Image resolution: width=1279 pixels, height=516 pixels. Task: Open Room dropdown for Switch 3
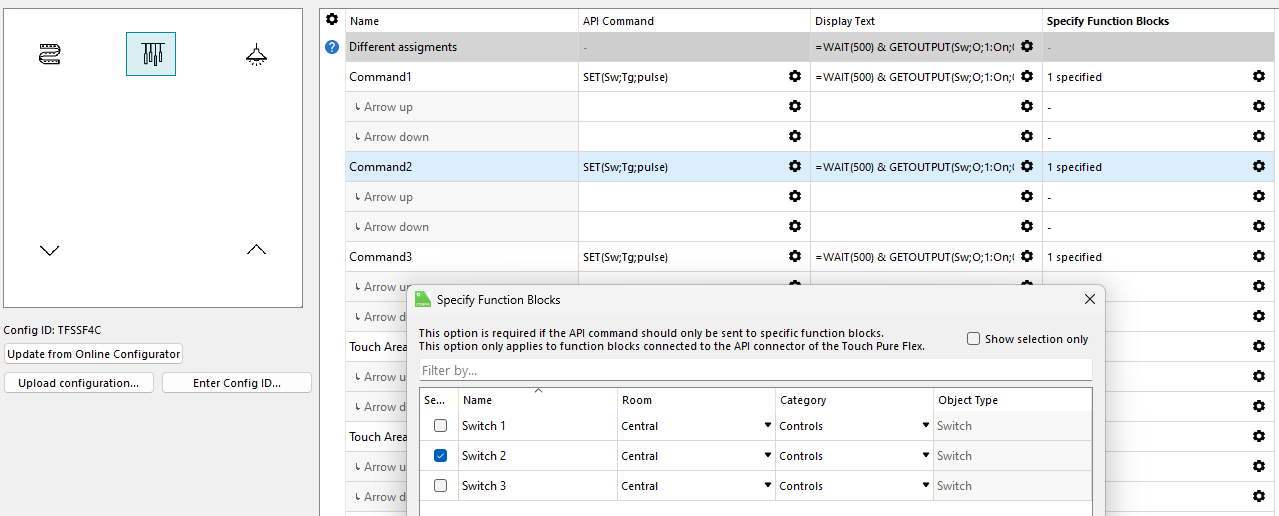coord(768,486)
